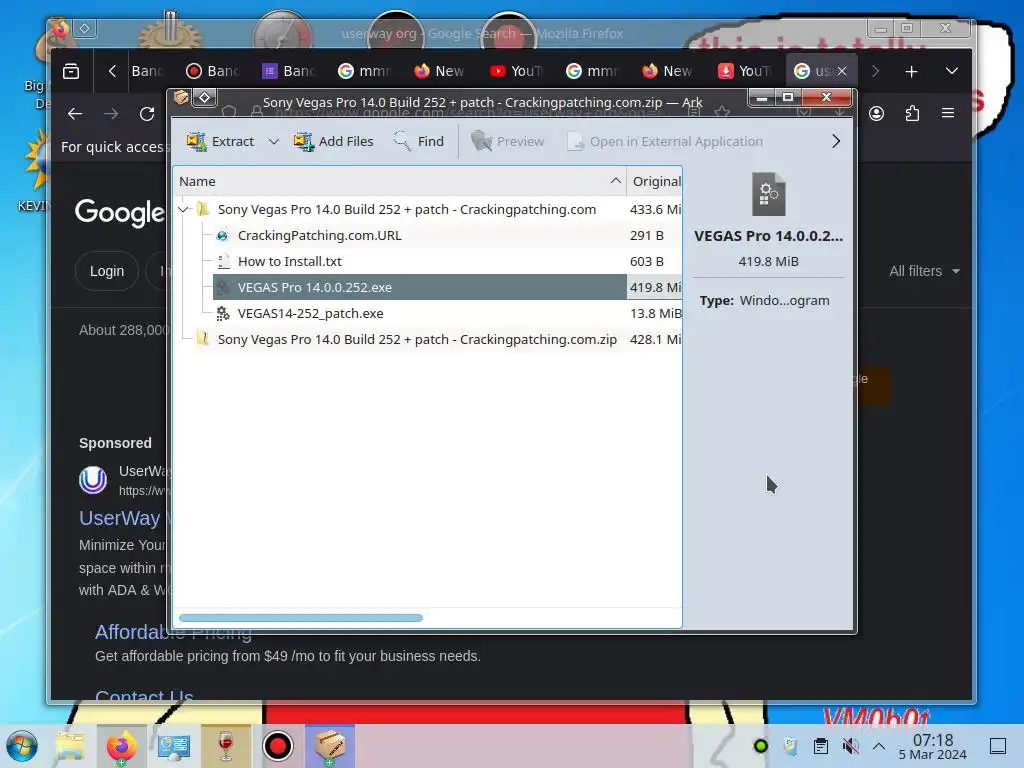This screenshot has height=768, width=1024.
Task: Click the patch exe gear icon
Action: pyautogui.click(x=223, y=313)
